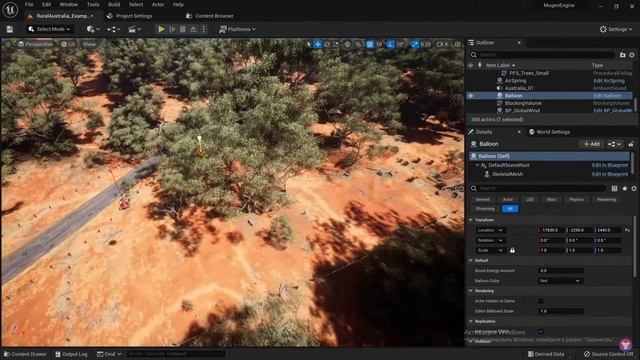Open the blueprint options dropdown beside Add
Viewport: 640px width, 360px height.
(x=614, y=144)
